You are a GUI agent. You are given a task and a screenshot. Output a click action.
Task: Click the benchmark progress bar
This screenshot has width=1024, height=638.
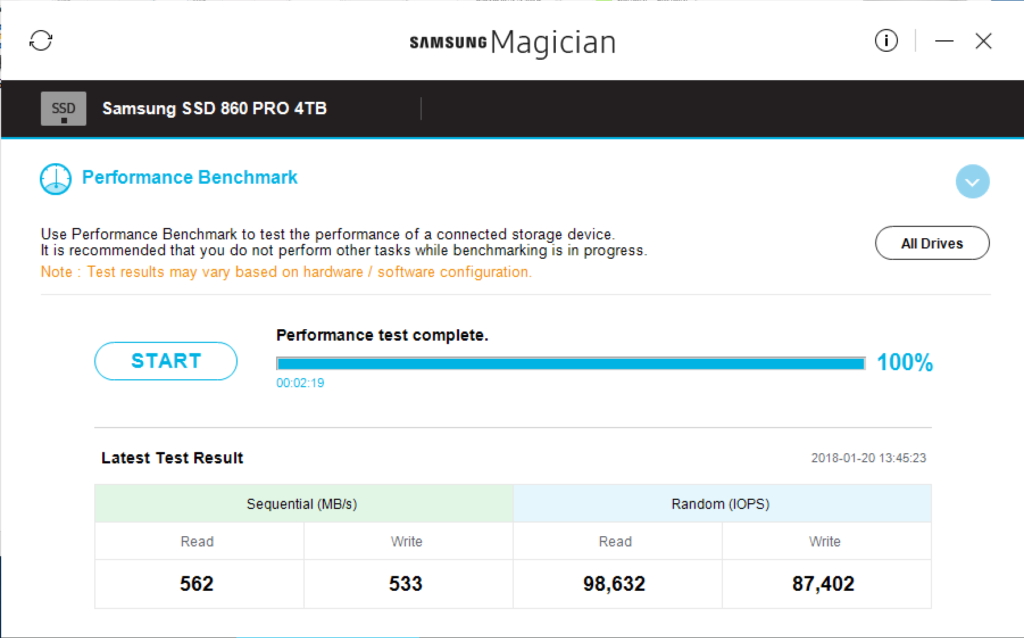[570, 363]
